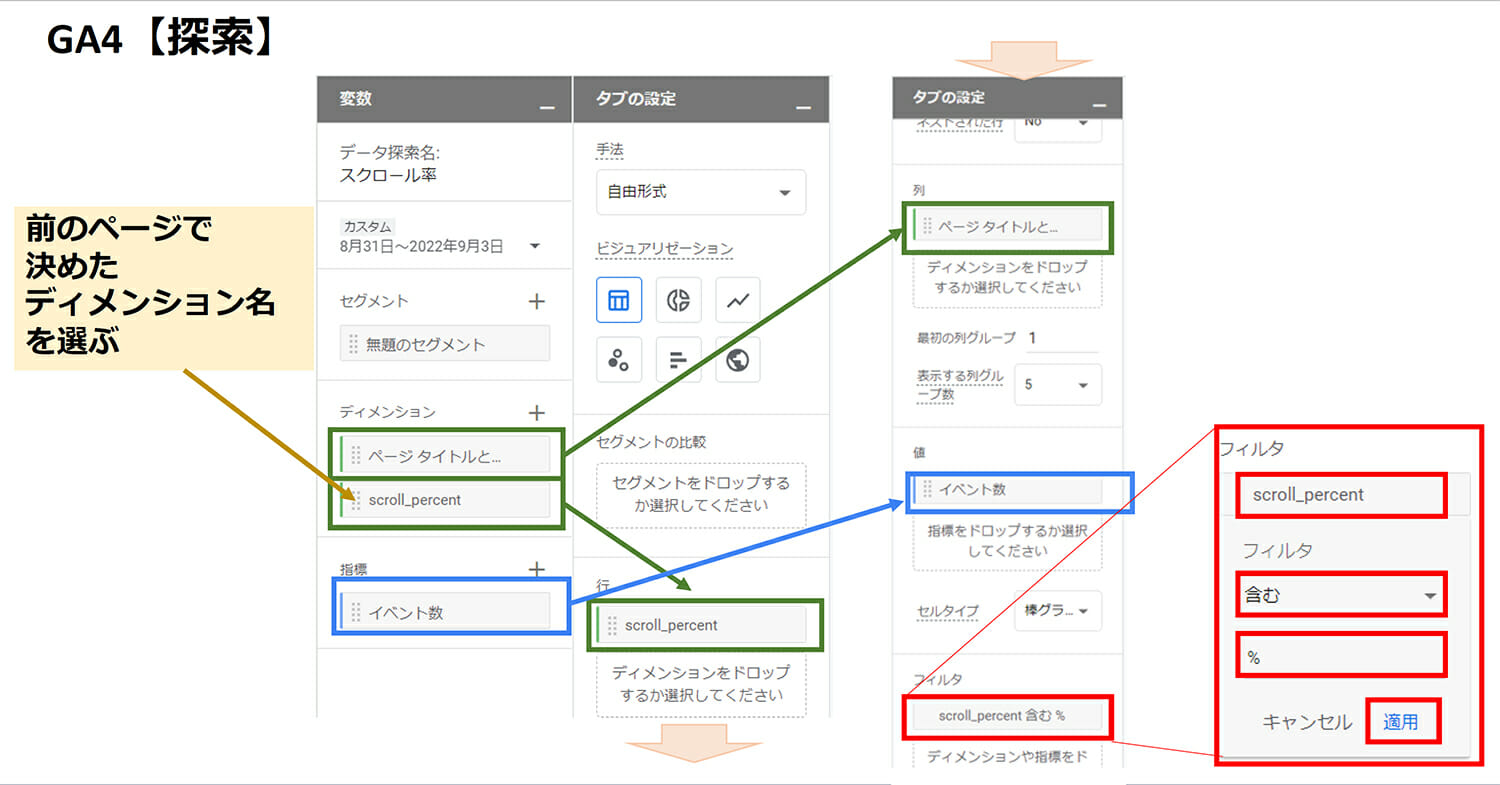
Task: Click the plus icon next to セグメント
Action: pyautogui.click(x=537, y=301)
